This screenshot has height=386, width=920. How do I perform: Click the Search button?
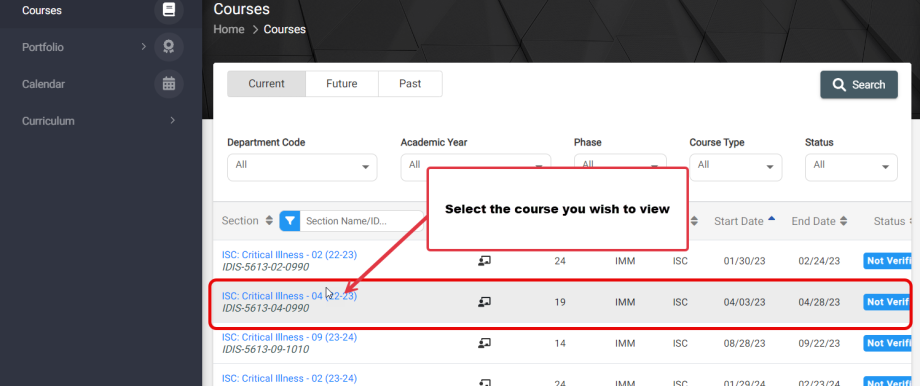coord(859,84)
